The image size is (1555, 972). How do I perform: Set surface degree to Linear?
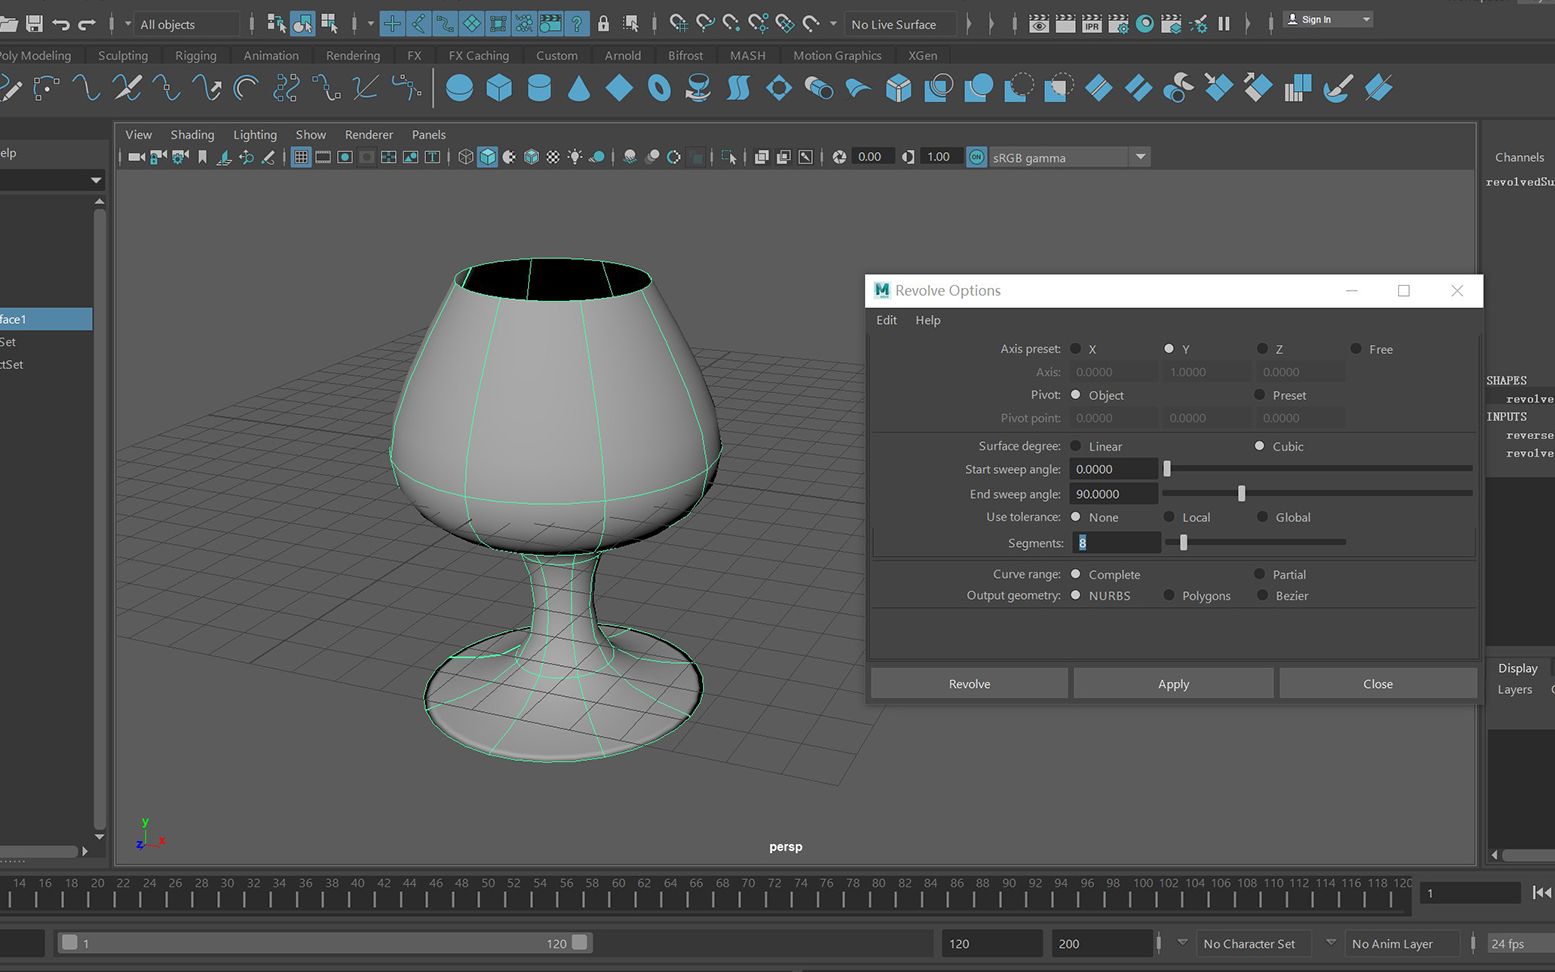(x=1076, y=446)
